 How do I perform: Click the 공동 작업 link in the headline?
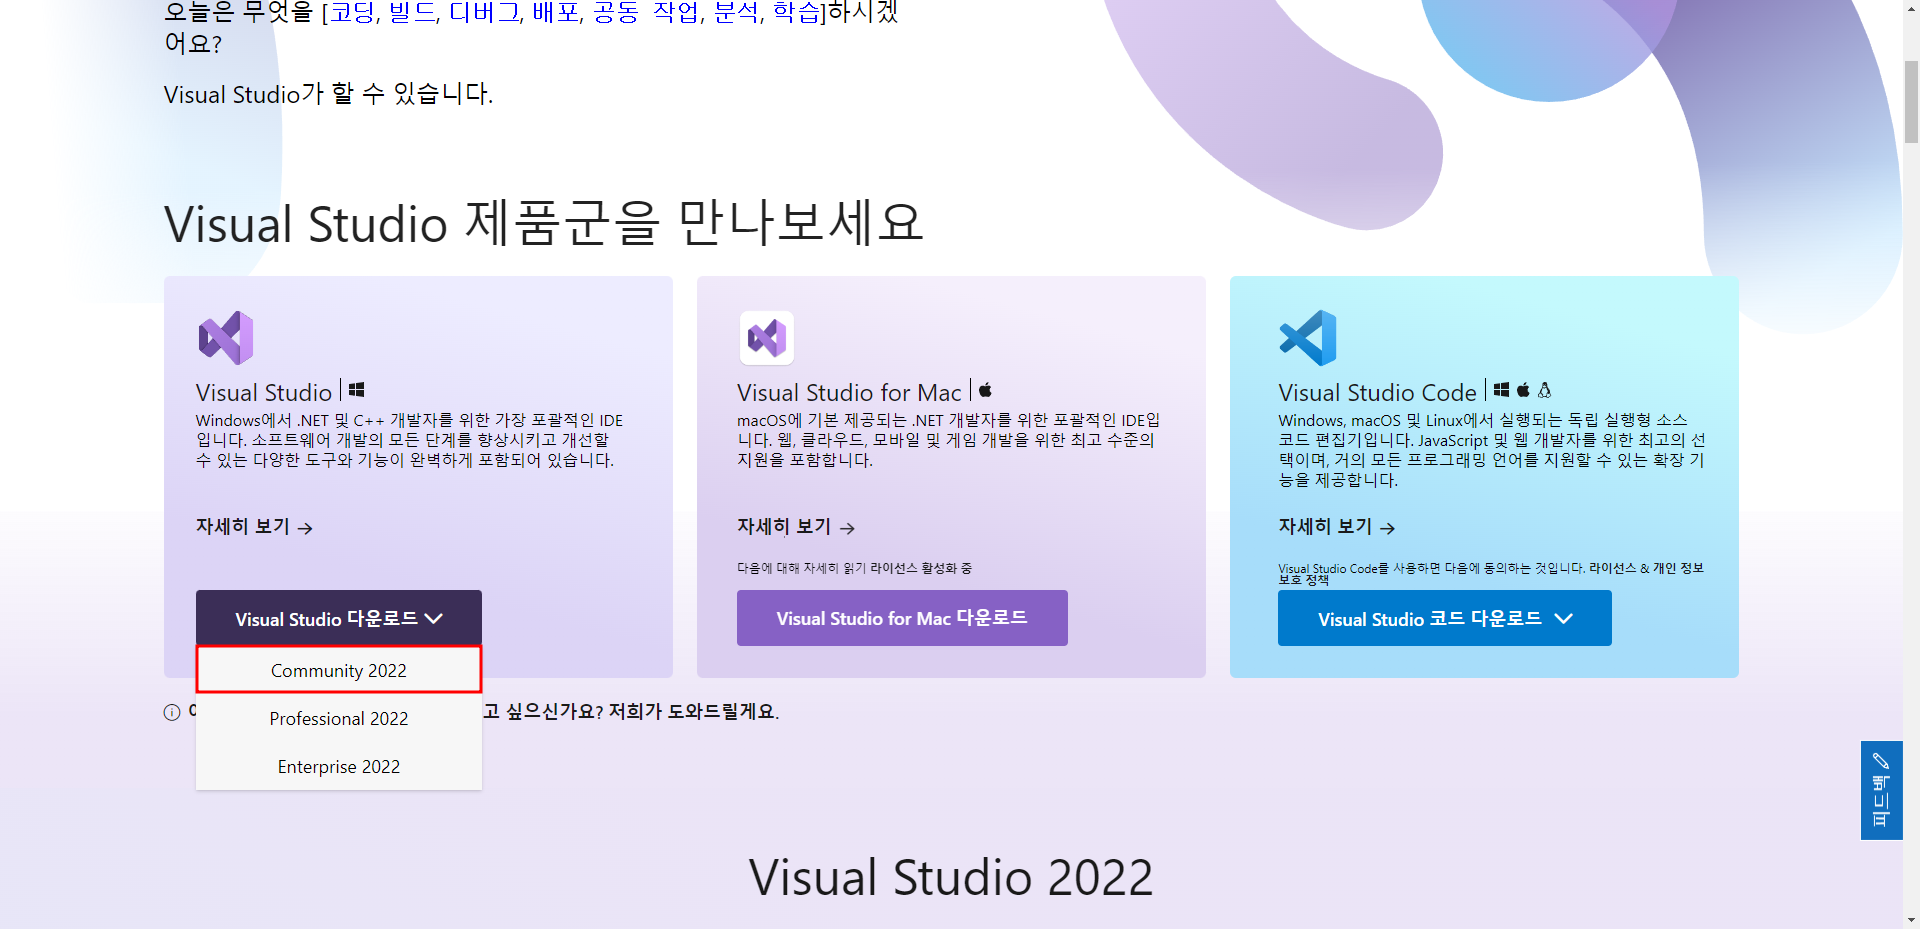646,12
